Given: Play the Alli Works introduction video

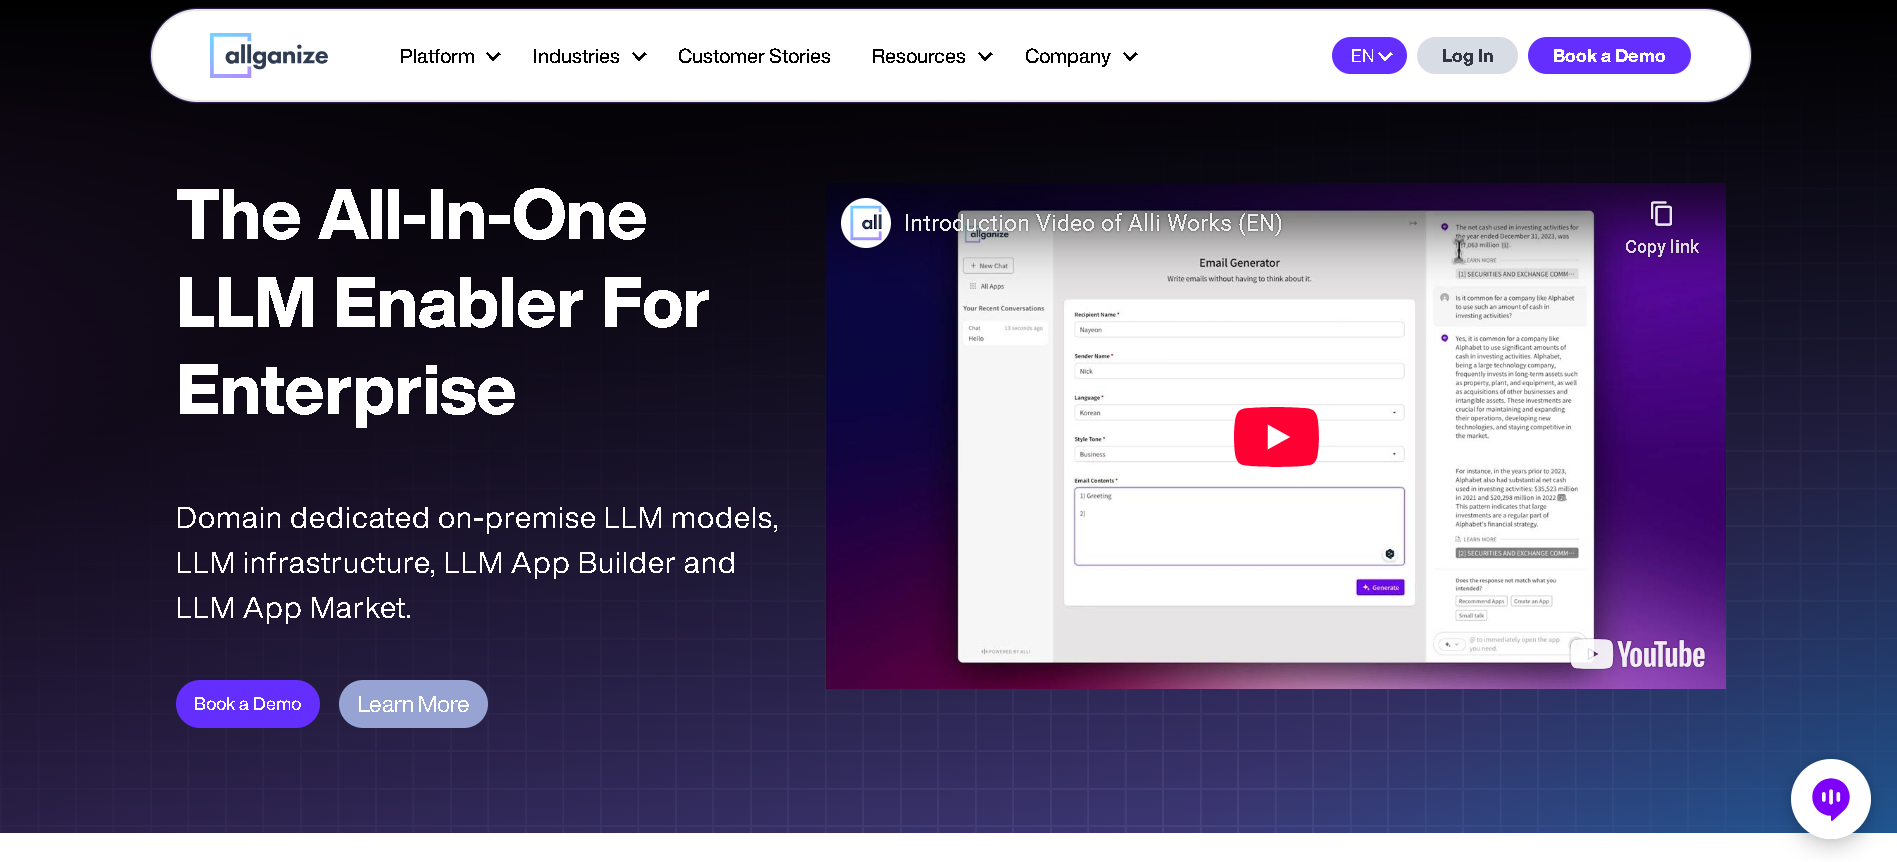Looking at the screenshot, I should [1276, 437].
